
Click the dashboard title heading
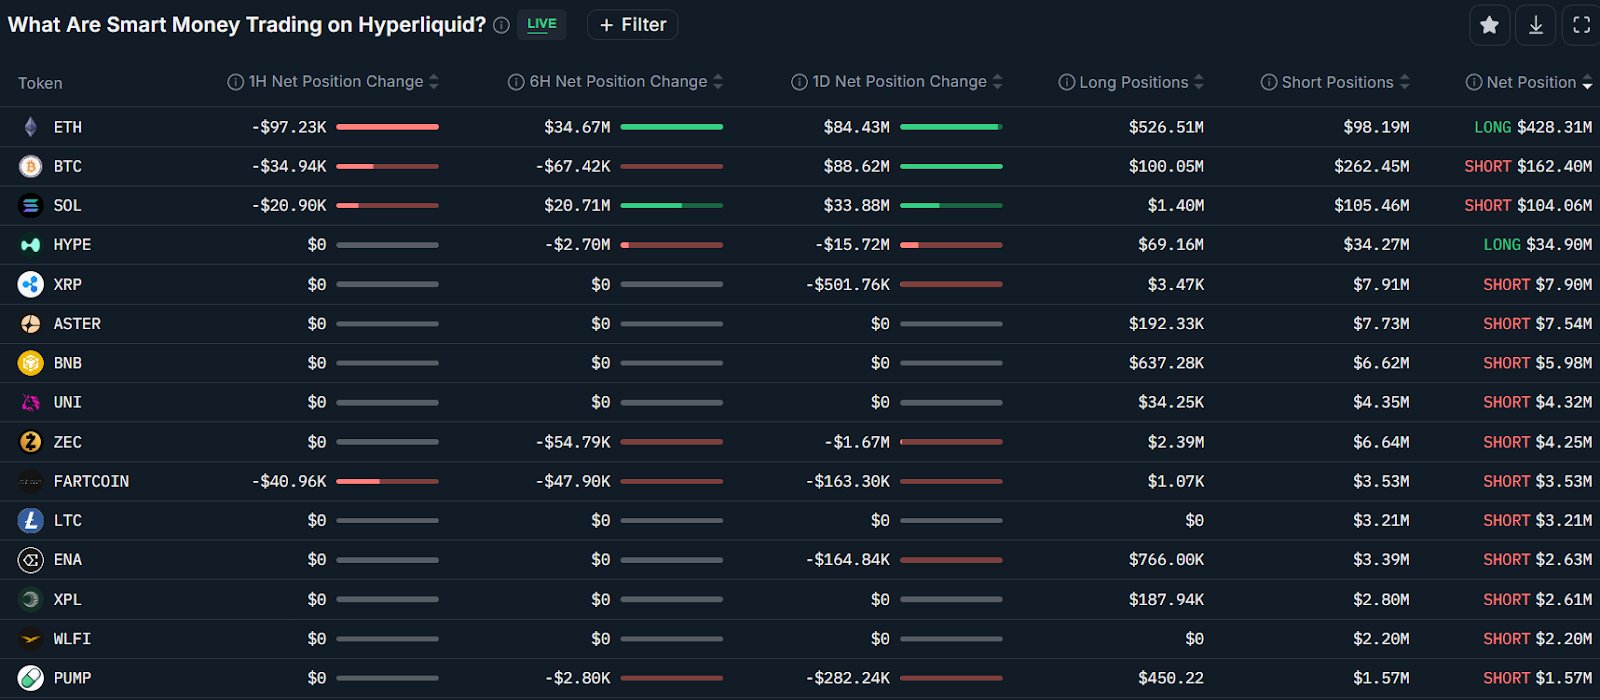coord(247,25)
